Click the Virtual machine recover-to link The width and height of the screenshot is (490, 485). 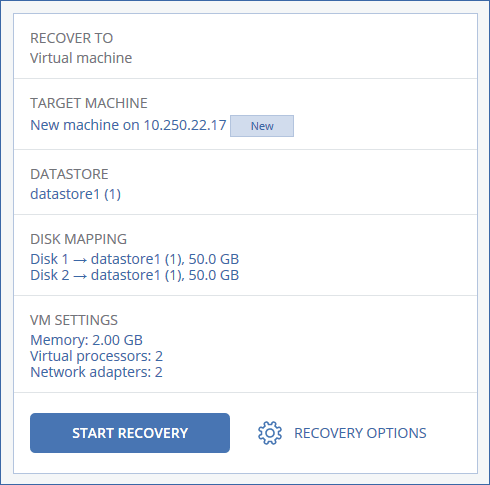point(81,58)
